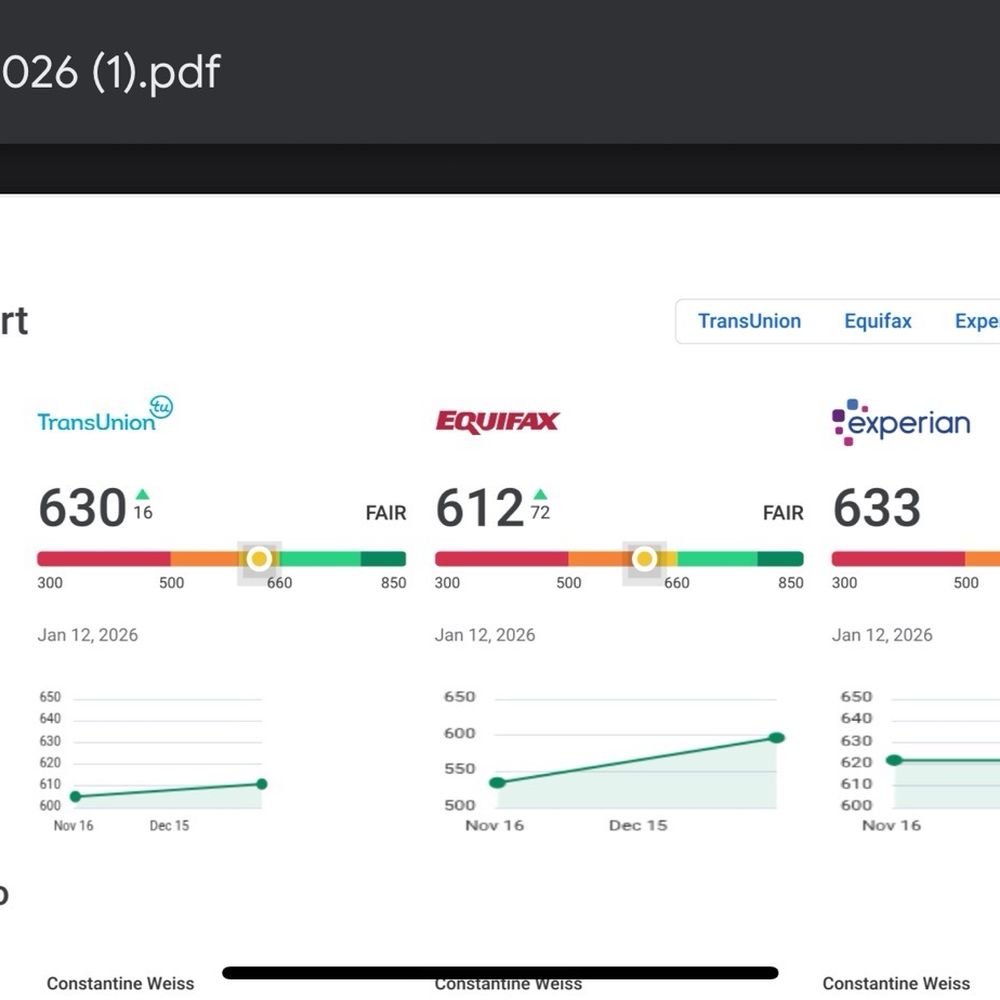The image size is (1000, 1000).
Task: Click the green up arrow beside 630
Action: [143, 494]
